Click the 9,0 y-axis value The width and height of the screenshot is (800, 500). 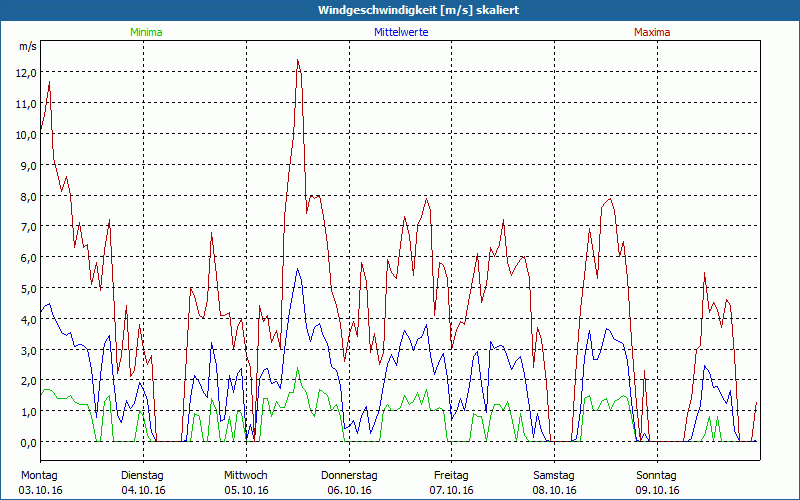coord(29,165)
